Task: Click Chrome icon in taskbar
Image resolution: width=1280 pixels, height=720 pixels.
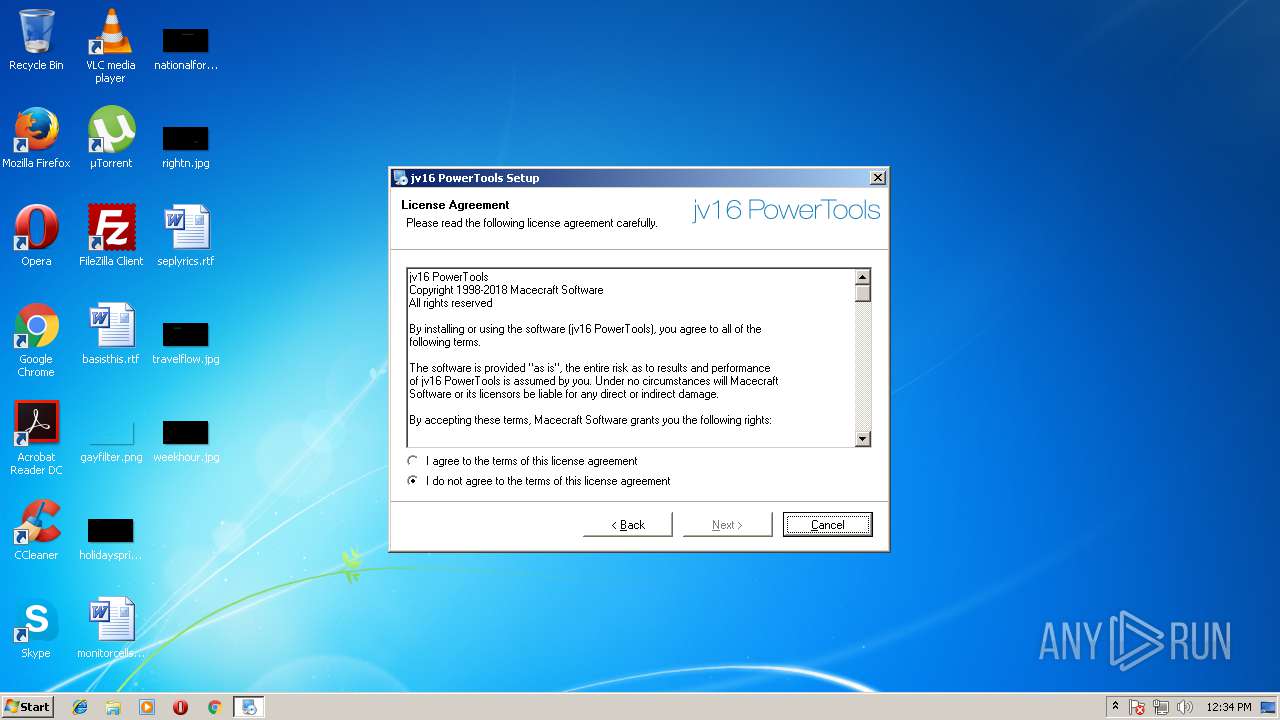Action: pyautogui.click(x=214, y=707)
